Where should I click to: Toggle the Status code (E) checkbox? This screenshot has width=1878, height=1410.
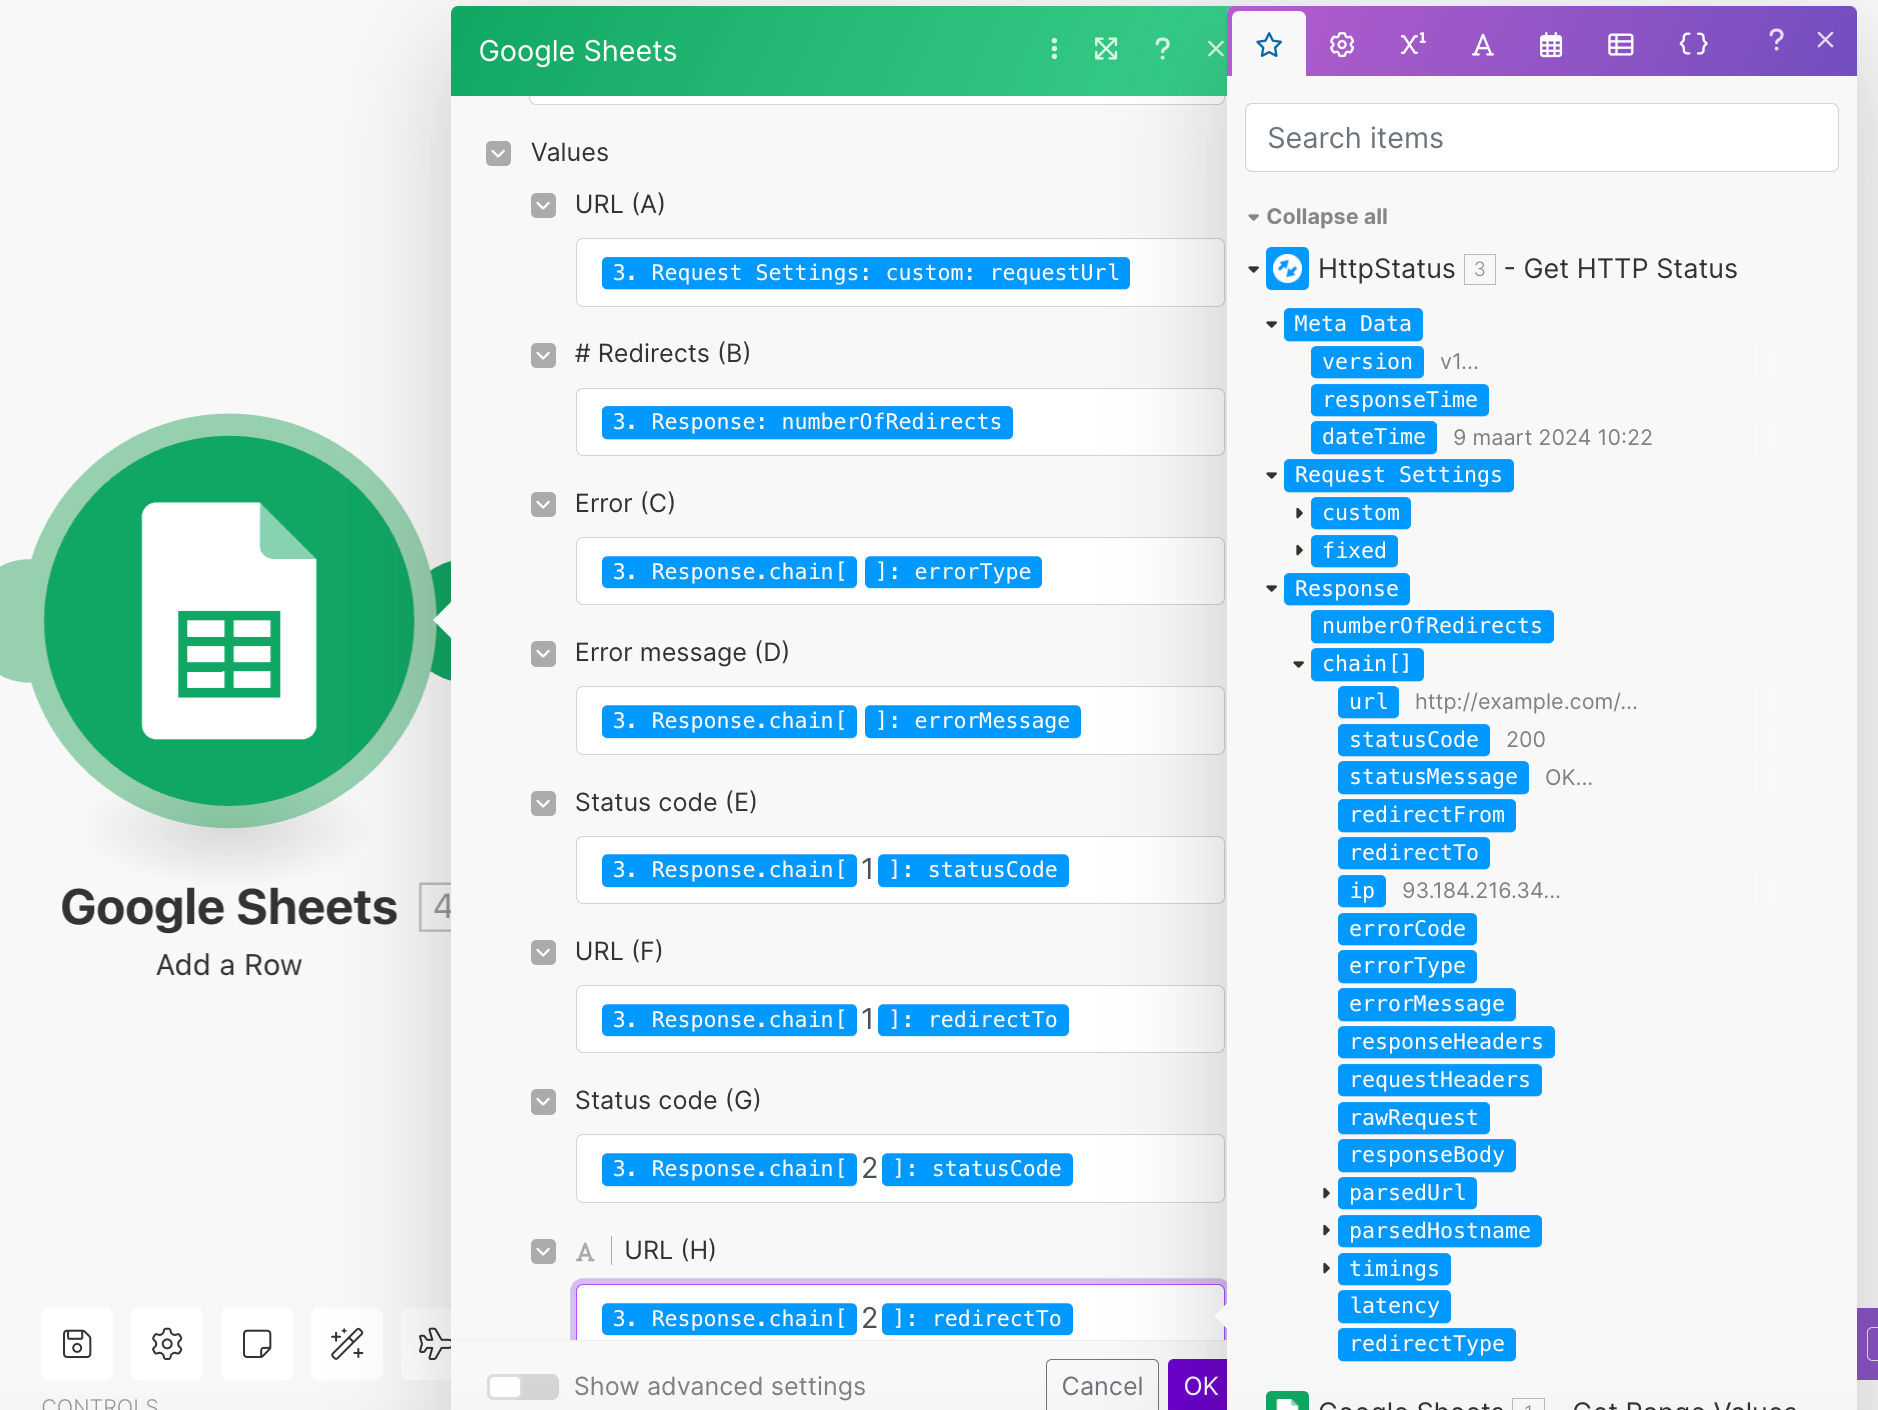pyautogui.click(x=543, y=803)
